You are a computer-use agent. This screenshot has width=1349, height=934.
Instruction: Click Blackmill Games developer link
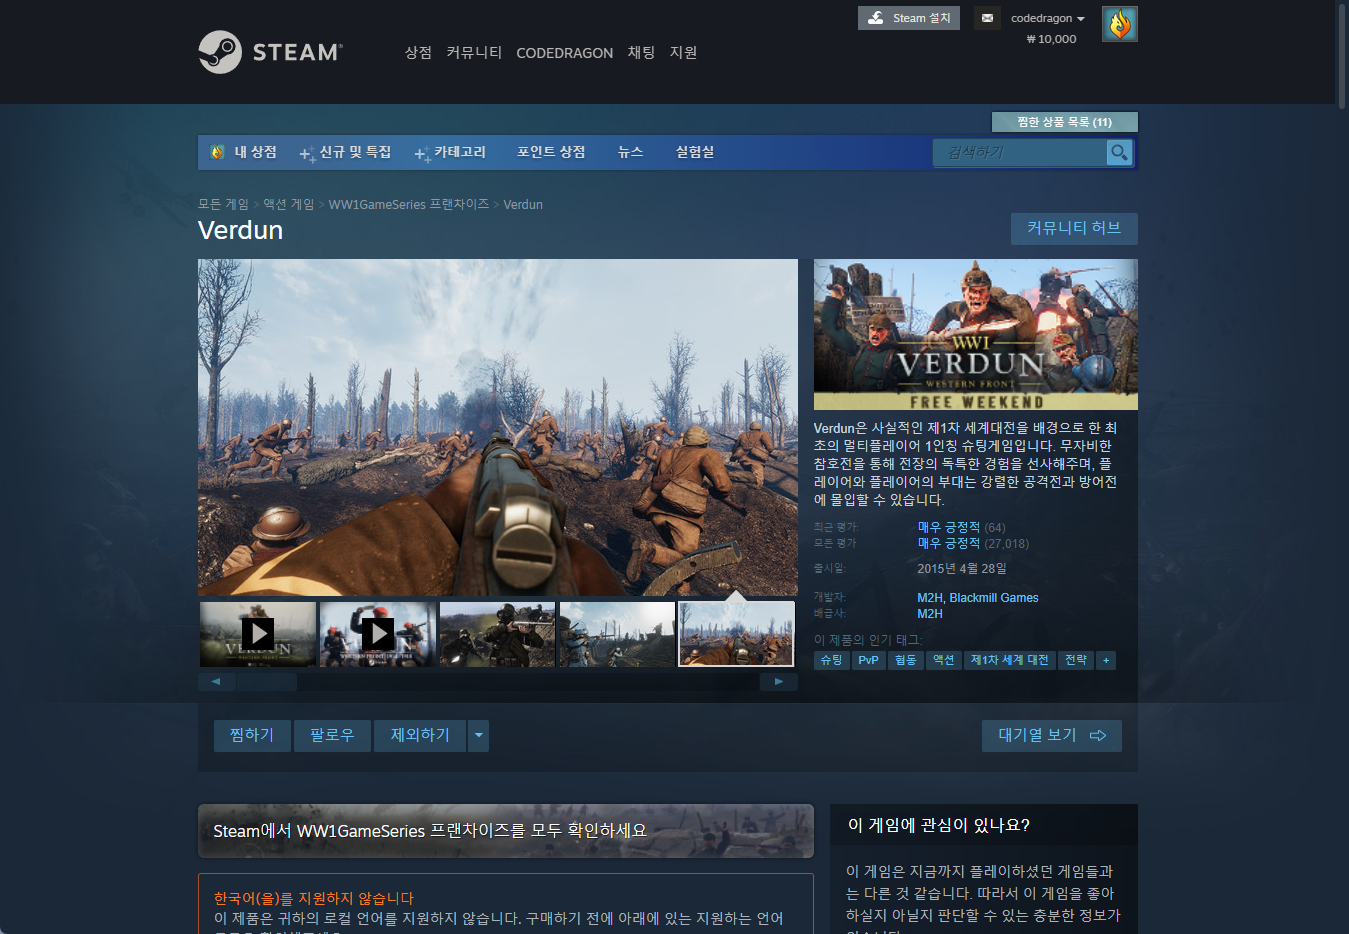coord(994,598)
